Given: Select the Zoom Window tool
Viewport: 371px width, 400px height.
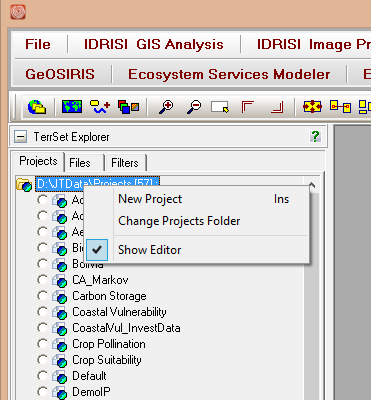Looking at the screenshot, I should 220,107.
